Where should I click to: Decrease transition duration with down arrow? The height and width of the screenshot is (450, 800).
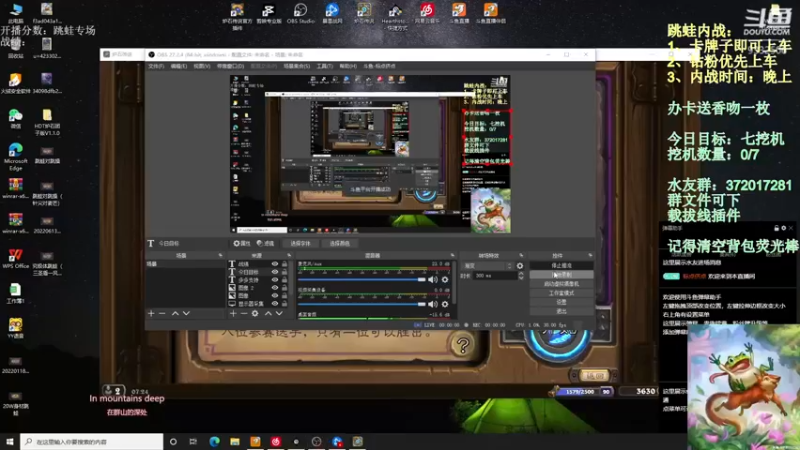point(521,278)
